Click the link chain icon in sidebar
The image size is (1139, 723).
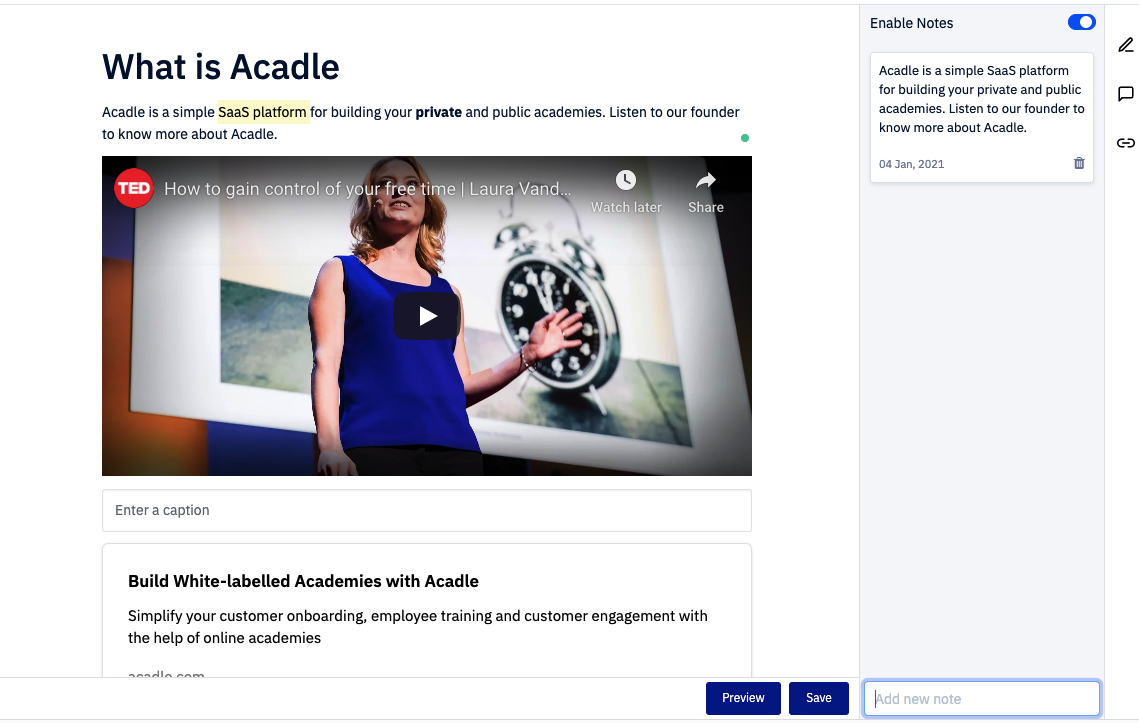(x=1125, y=142)
